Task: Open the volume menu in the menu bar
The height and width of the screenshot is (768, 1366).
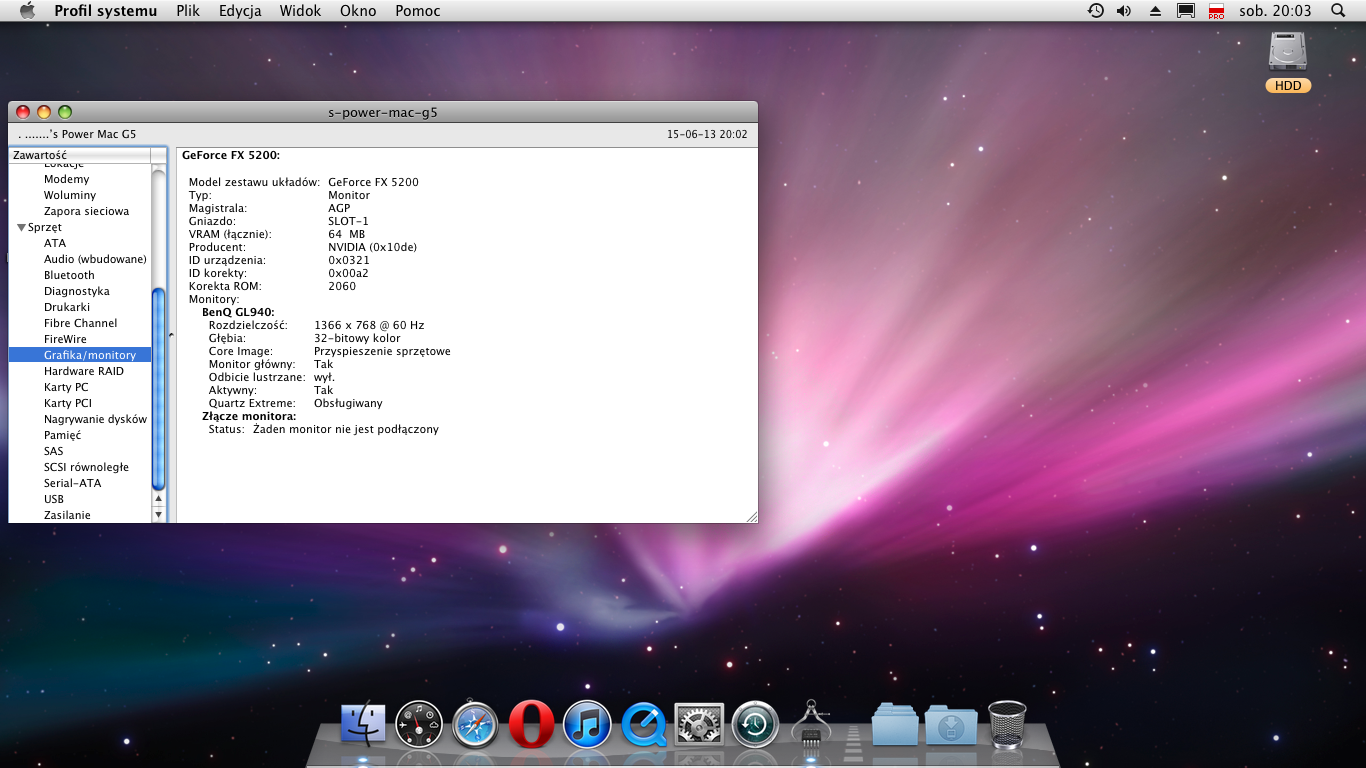Action: pos(1124,10)
